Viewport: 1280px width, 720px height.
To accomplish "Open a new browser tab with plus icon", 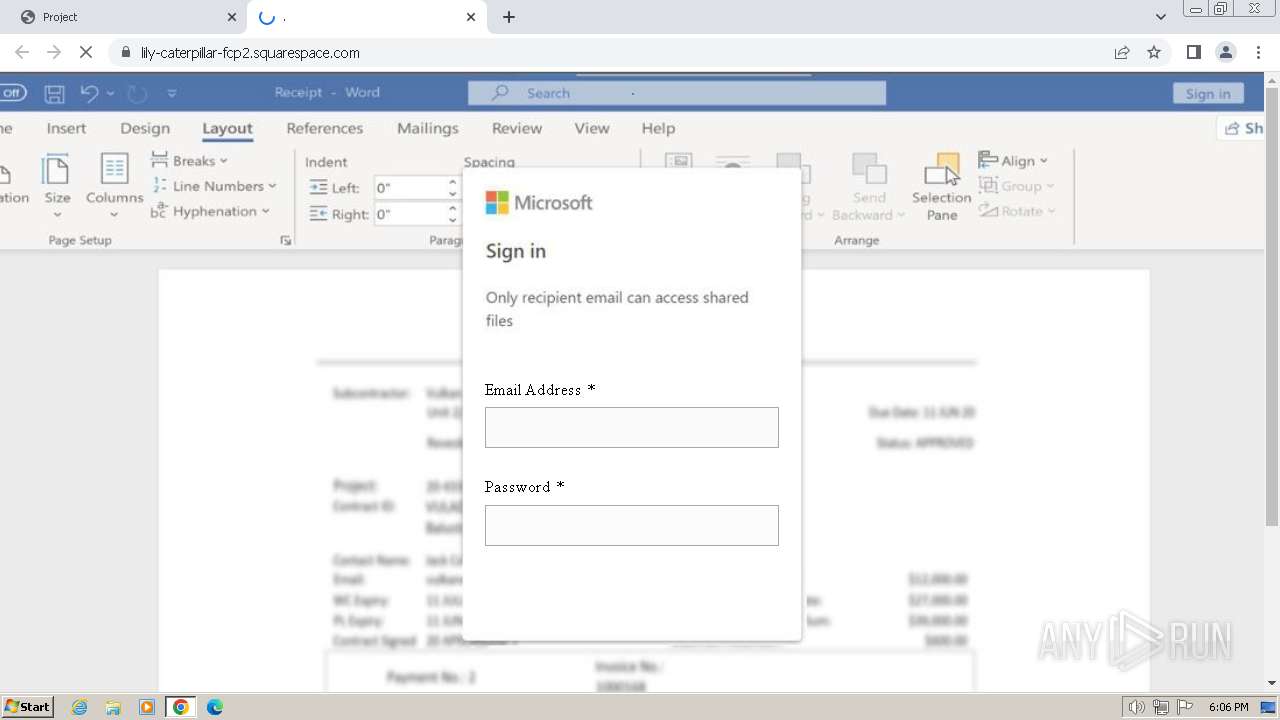I will coord(508,17).
